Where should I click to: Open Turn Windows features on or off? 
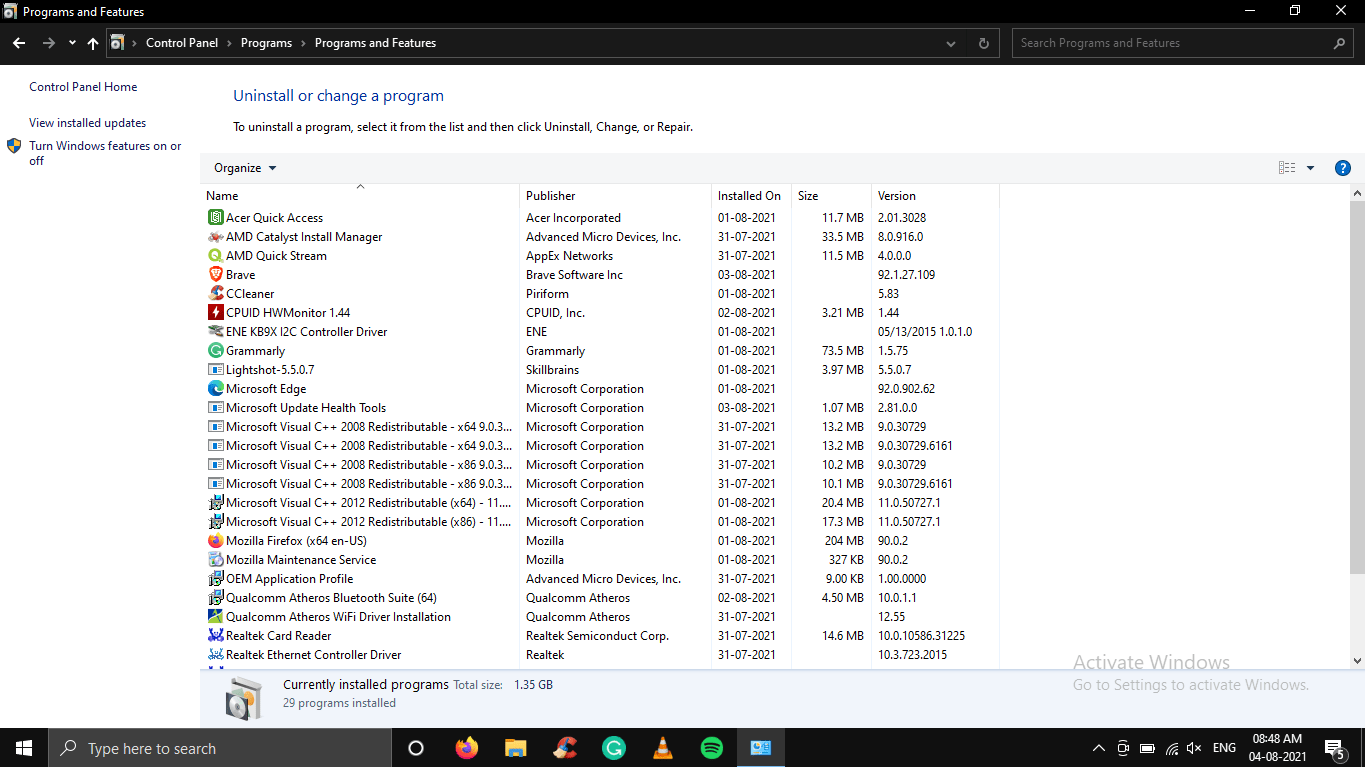pos(105,153)
